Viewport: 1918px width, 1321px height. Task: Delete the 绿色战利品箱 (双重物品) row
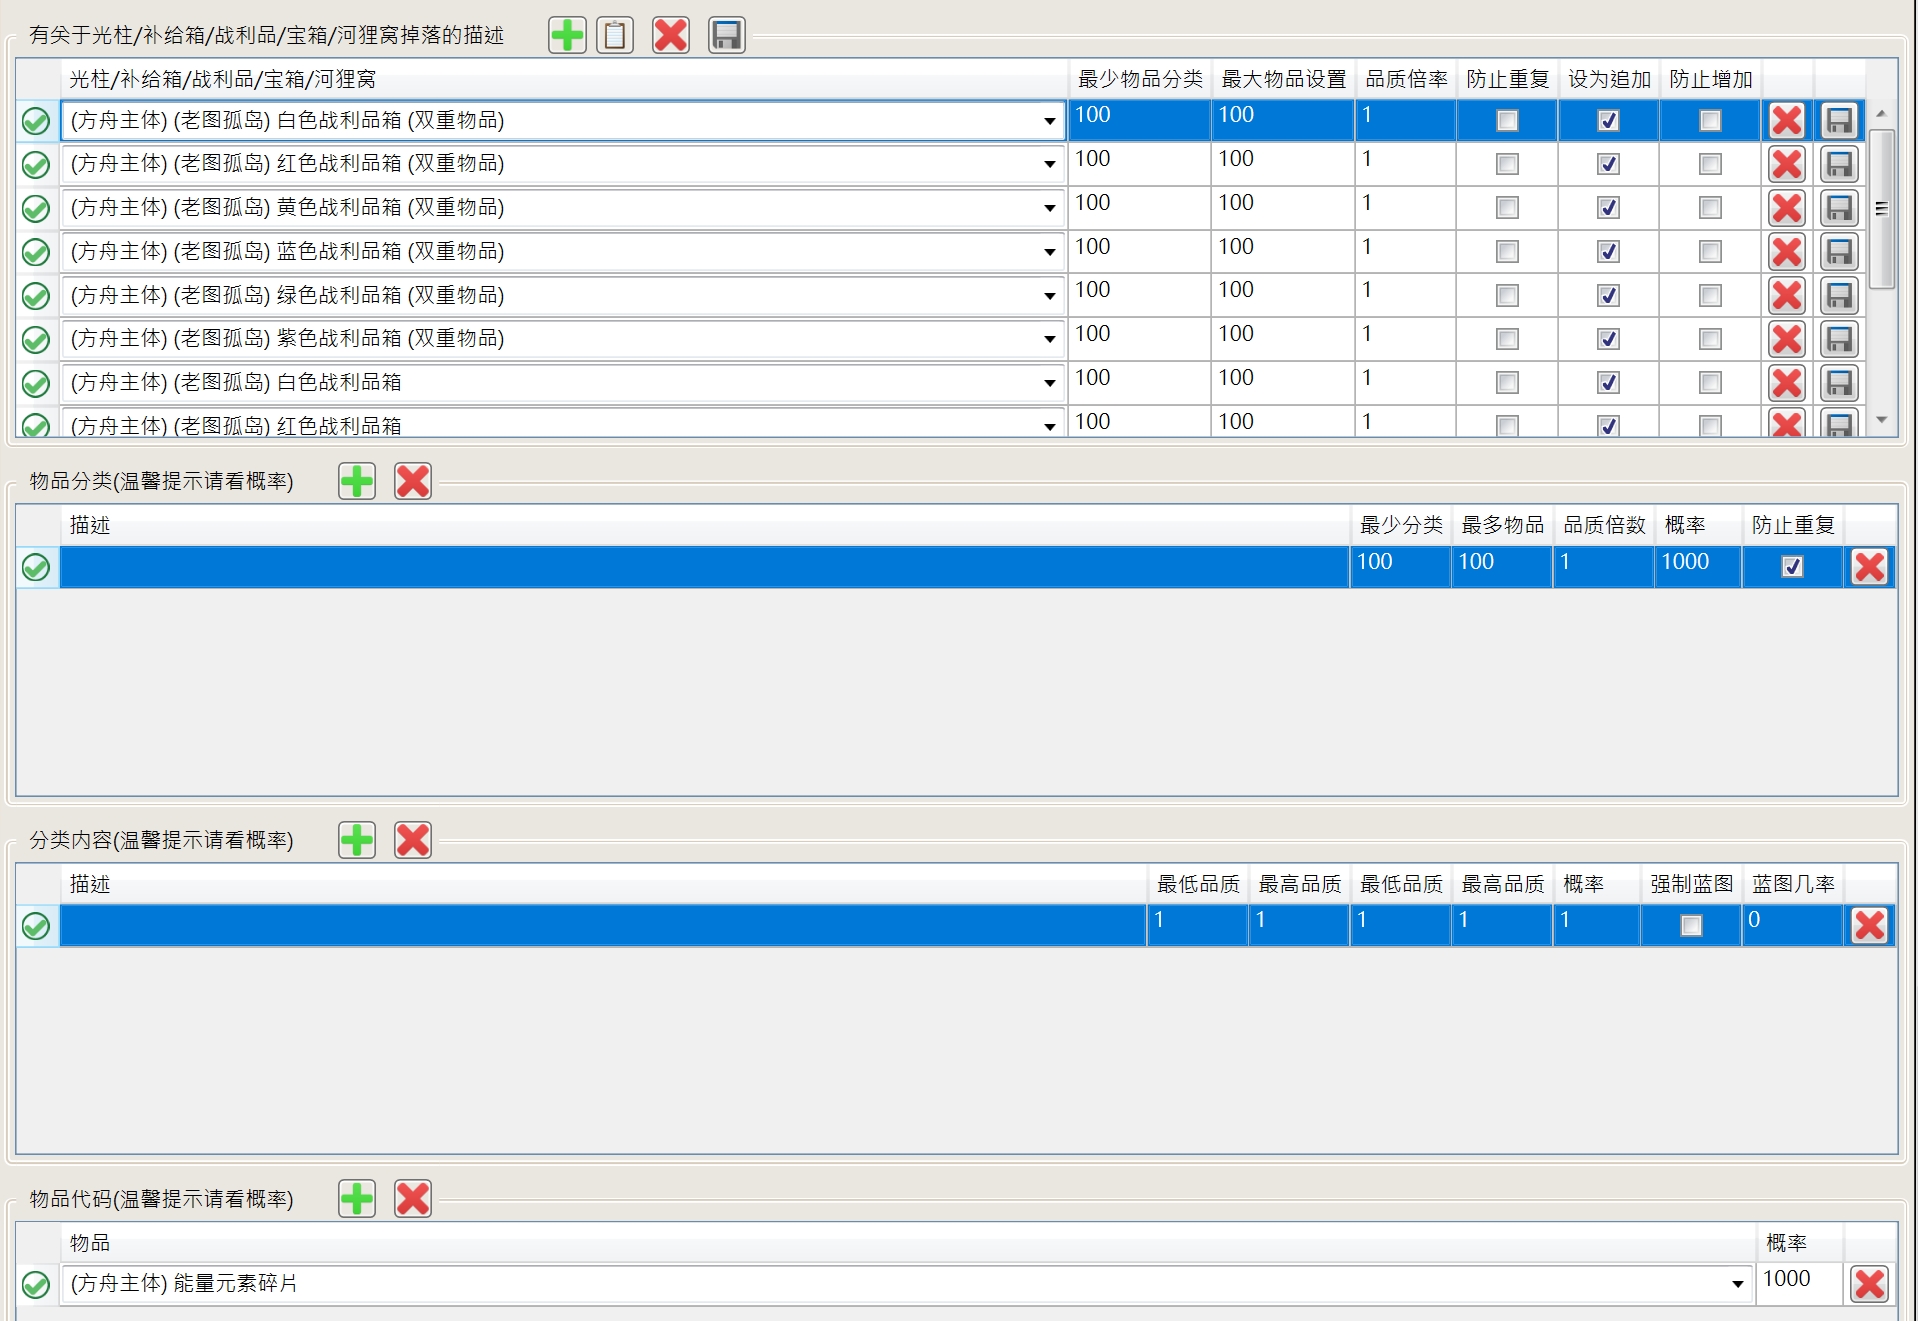click(1787, 295)
